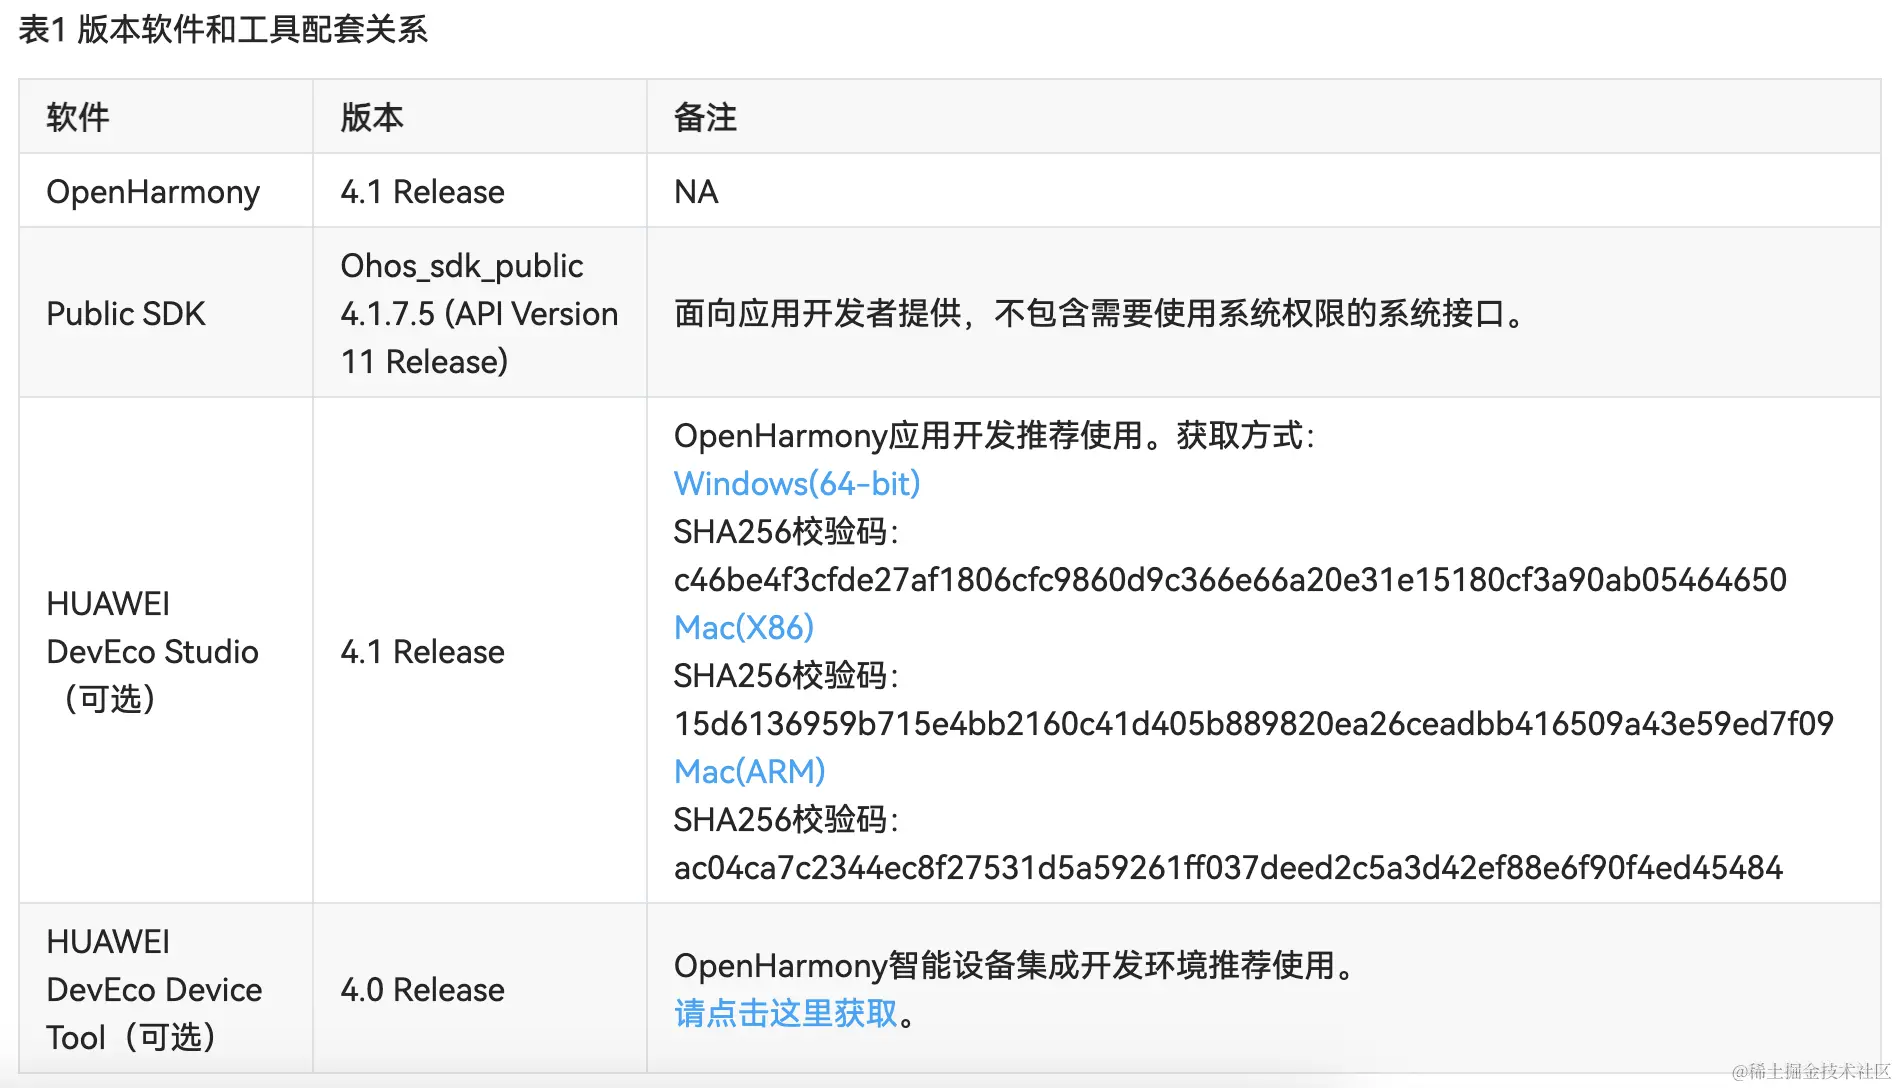Click the Ohos_sdk_public 4.1.7.5 version cell
This screenshot has width=1898, height=1088.
[479, 313]
